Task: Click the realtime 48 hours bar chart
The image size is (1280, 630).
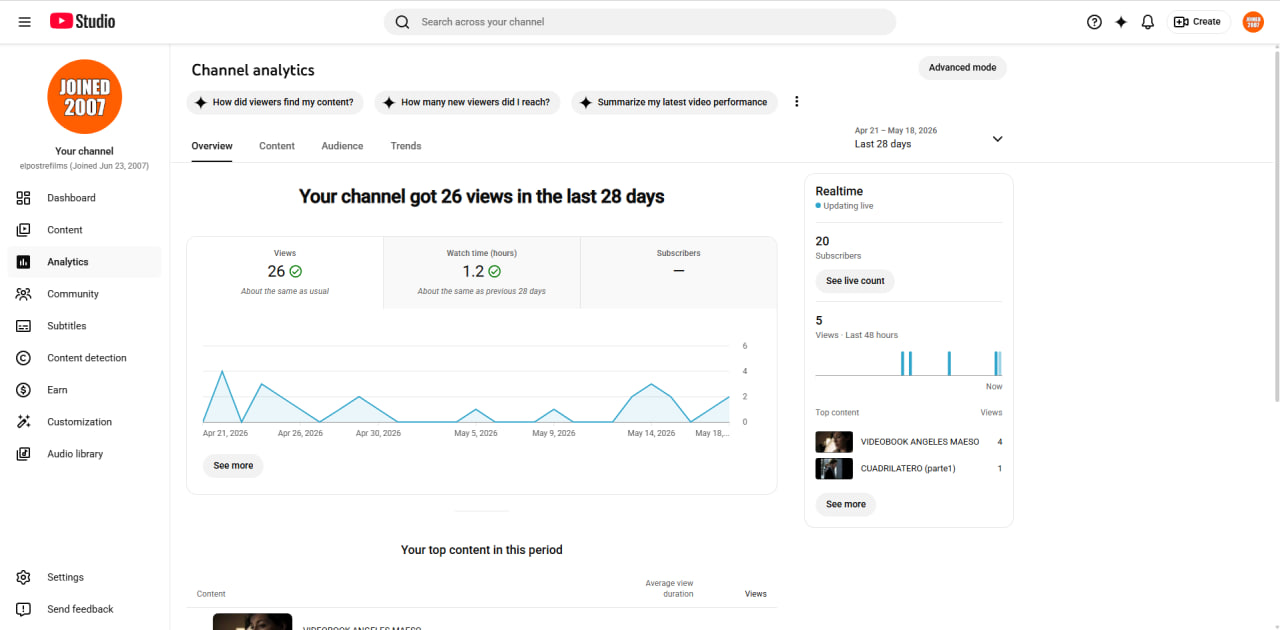Action: (909, 362)
